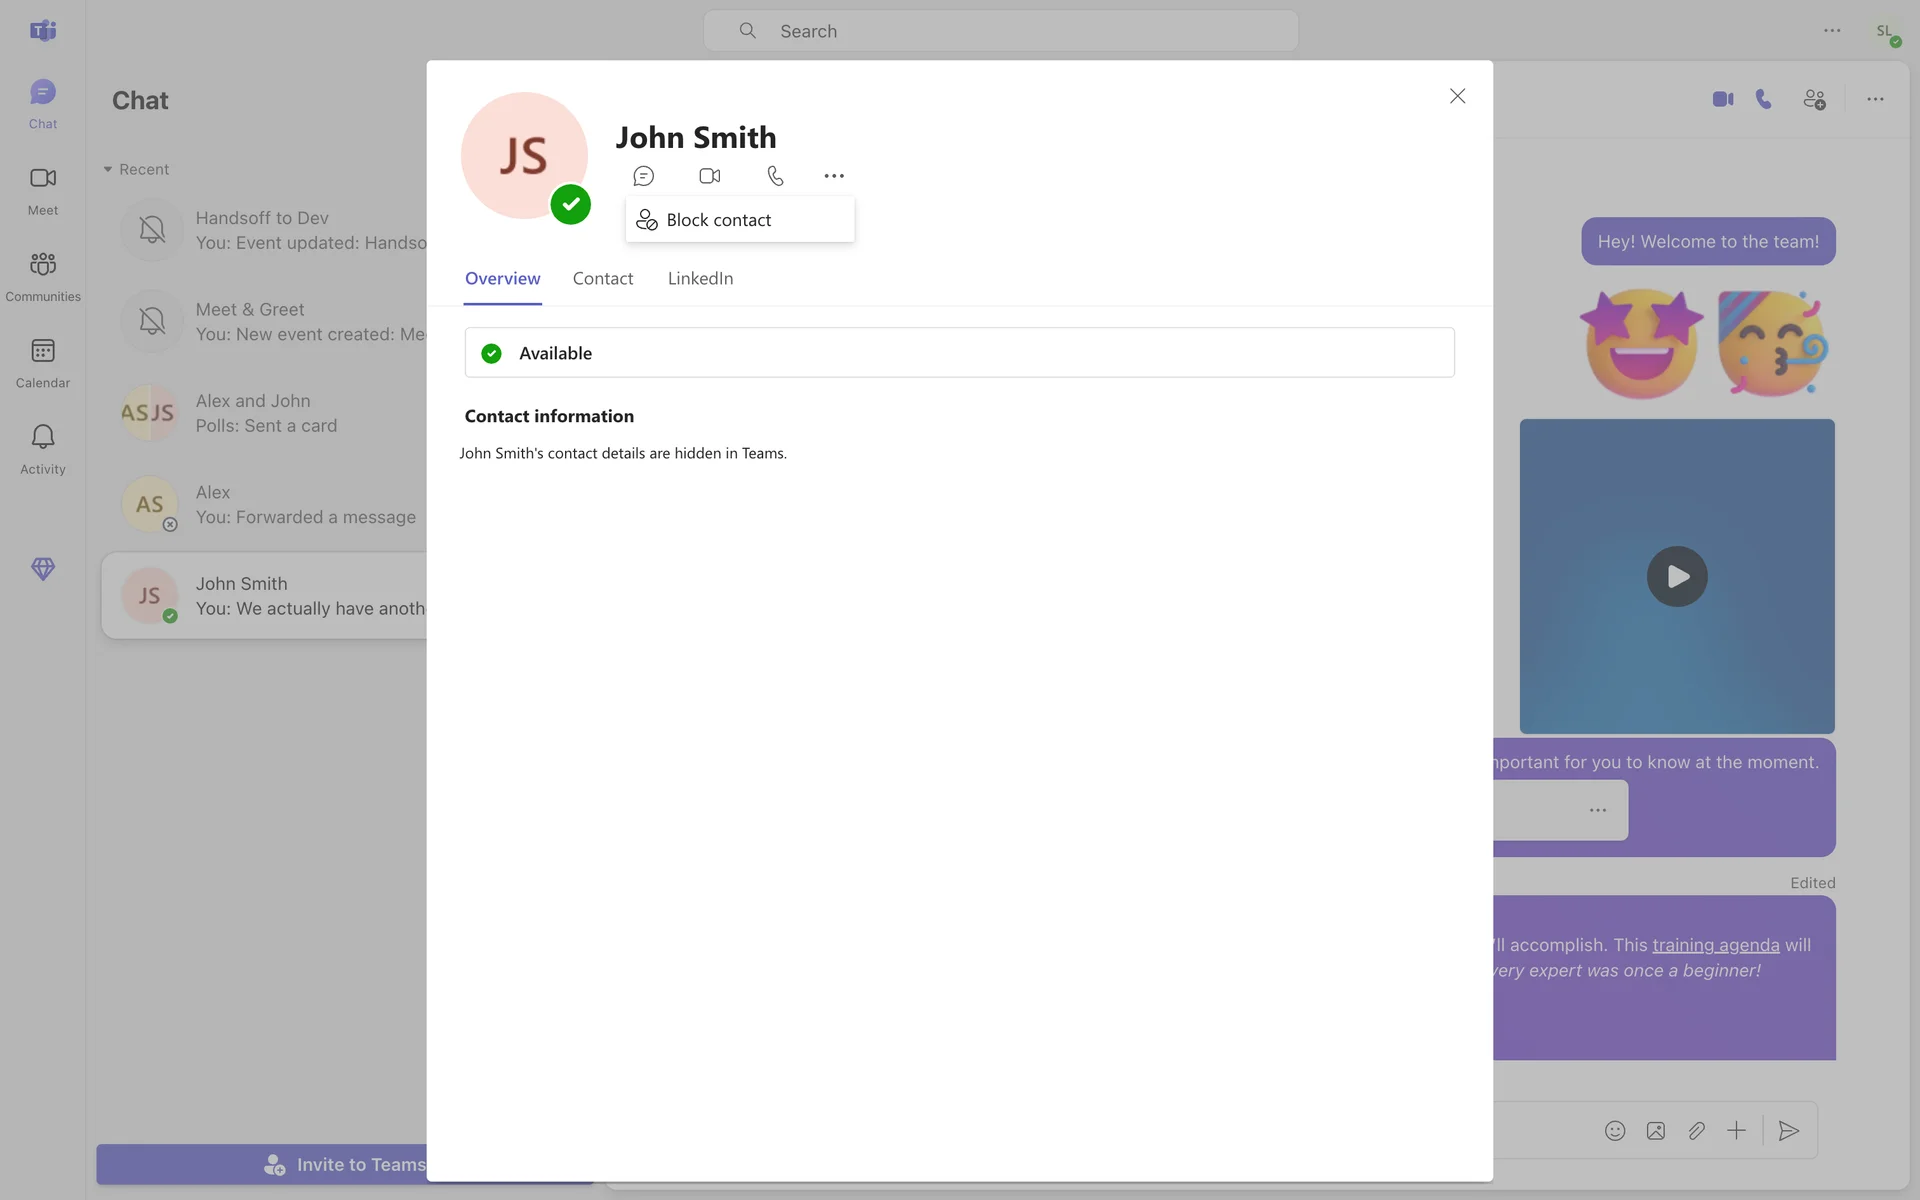
Task: Start audio call from John Smith's profile
Action: [775, 176]
